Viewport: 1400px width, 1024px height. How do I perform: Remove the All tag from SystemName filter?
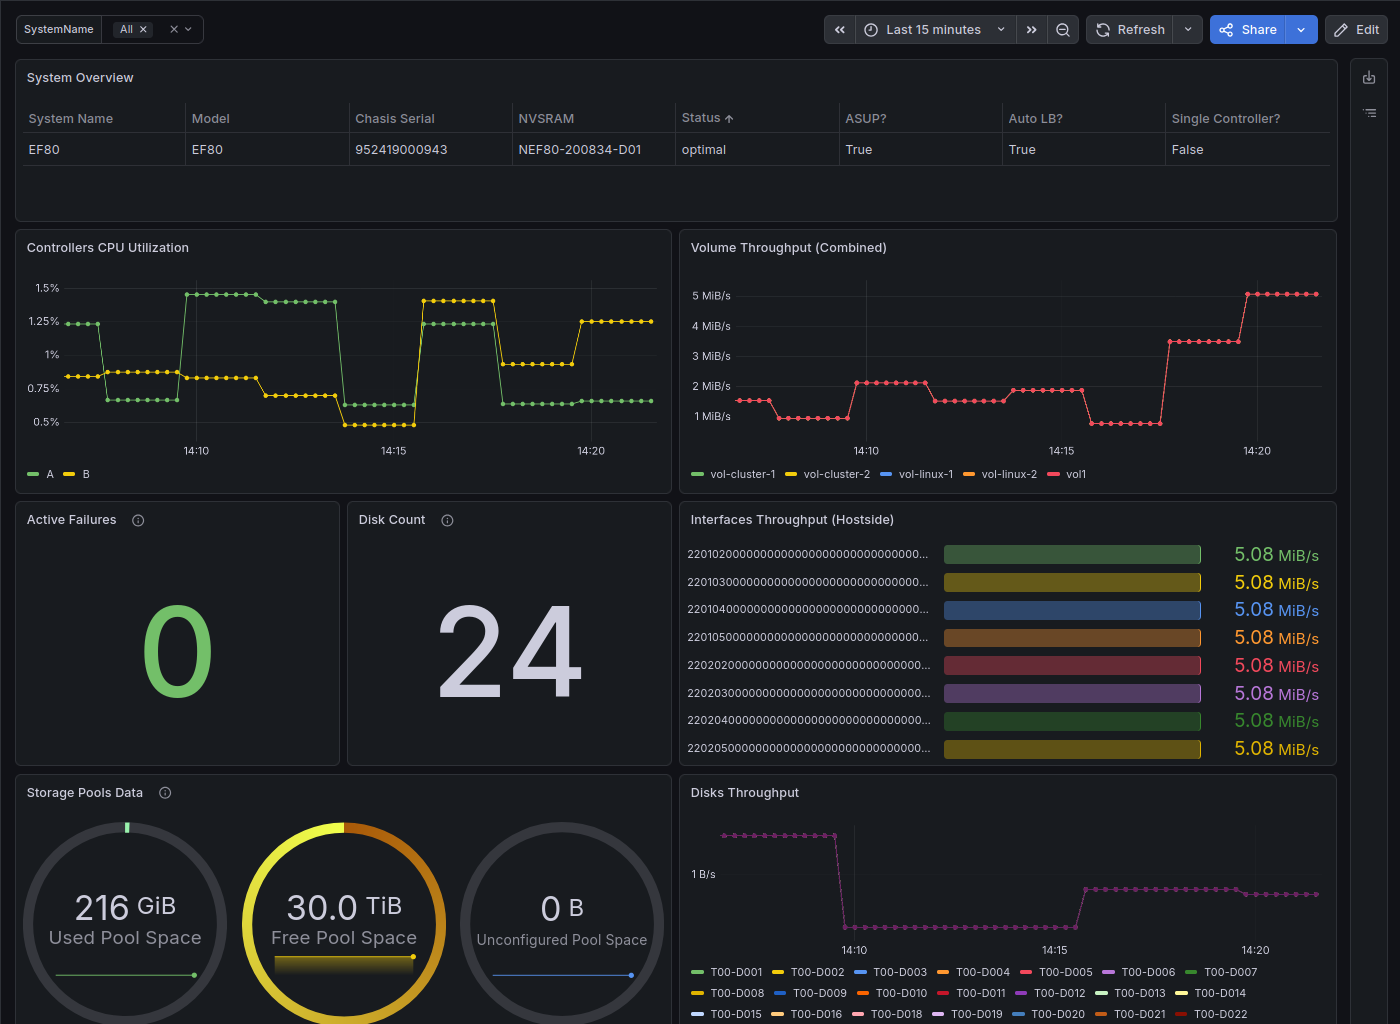143,30
